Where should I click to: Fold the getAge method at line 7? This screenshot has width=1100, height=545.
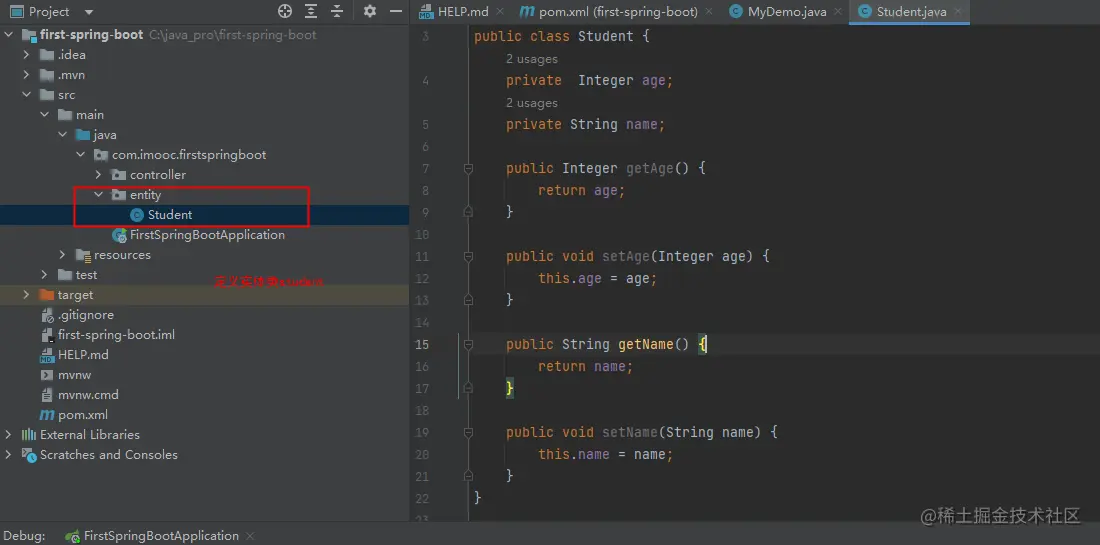468,168
